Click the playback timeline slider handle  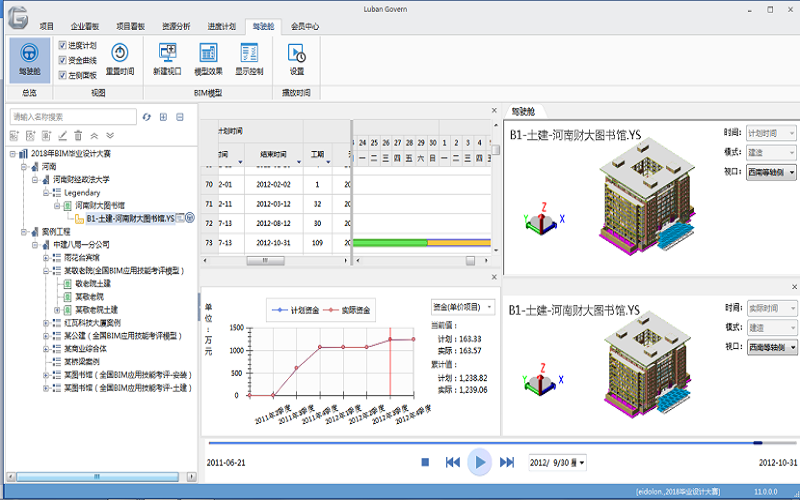[758, 443]
